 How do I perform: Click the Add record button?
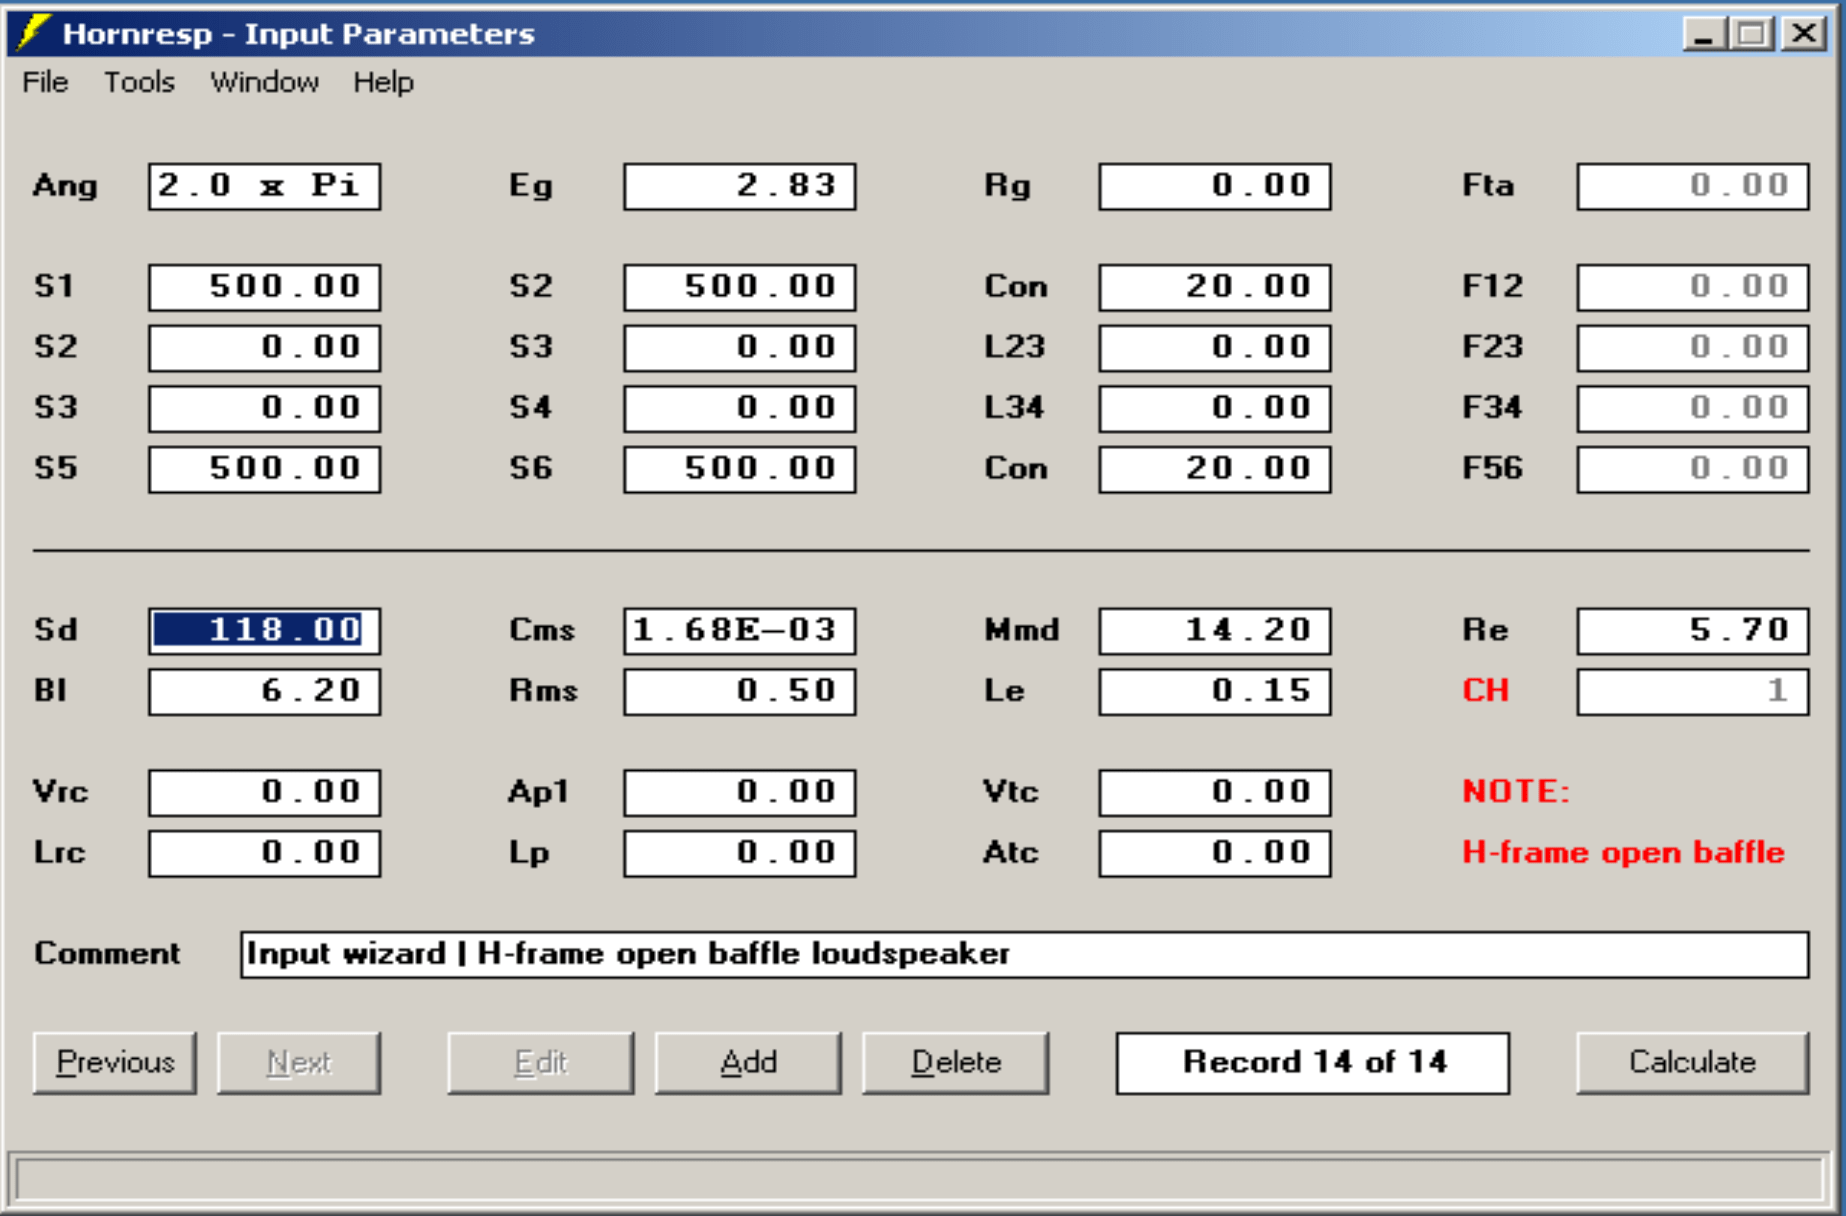coord(748,1062)
